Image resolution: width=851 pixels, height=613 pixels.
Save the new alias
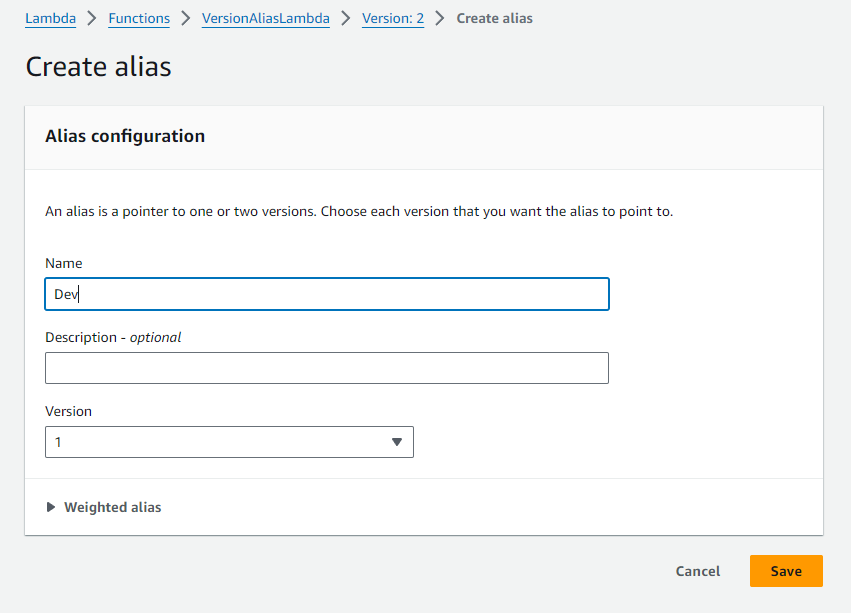(785, 571)
